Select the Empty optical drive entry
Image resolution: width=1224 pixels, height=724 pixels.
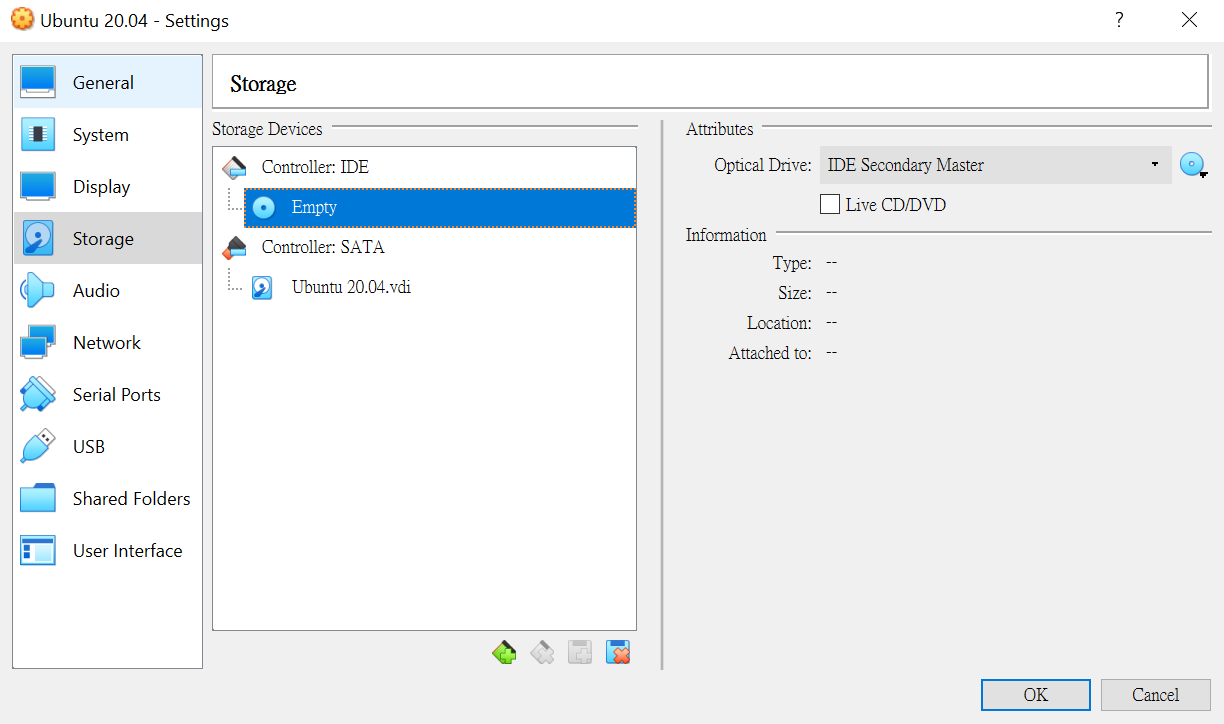(440, 208)
